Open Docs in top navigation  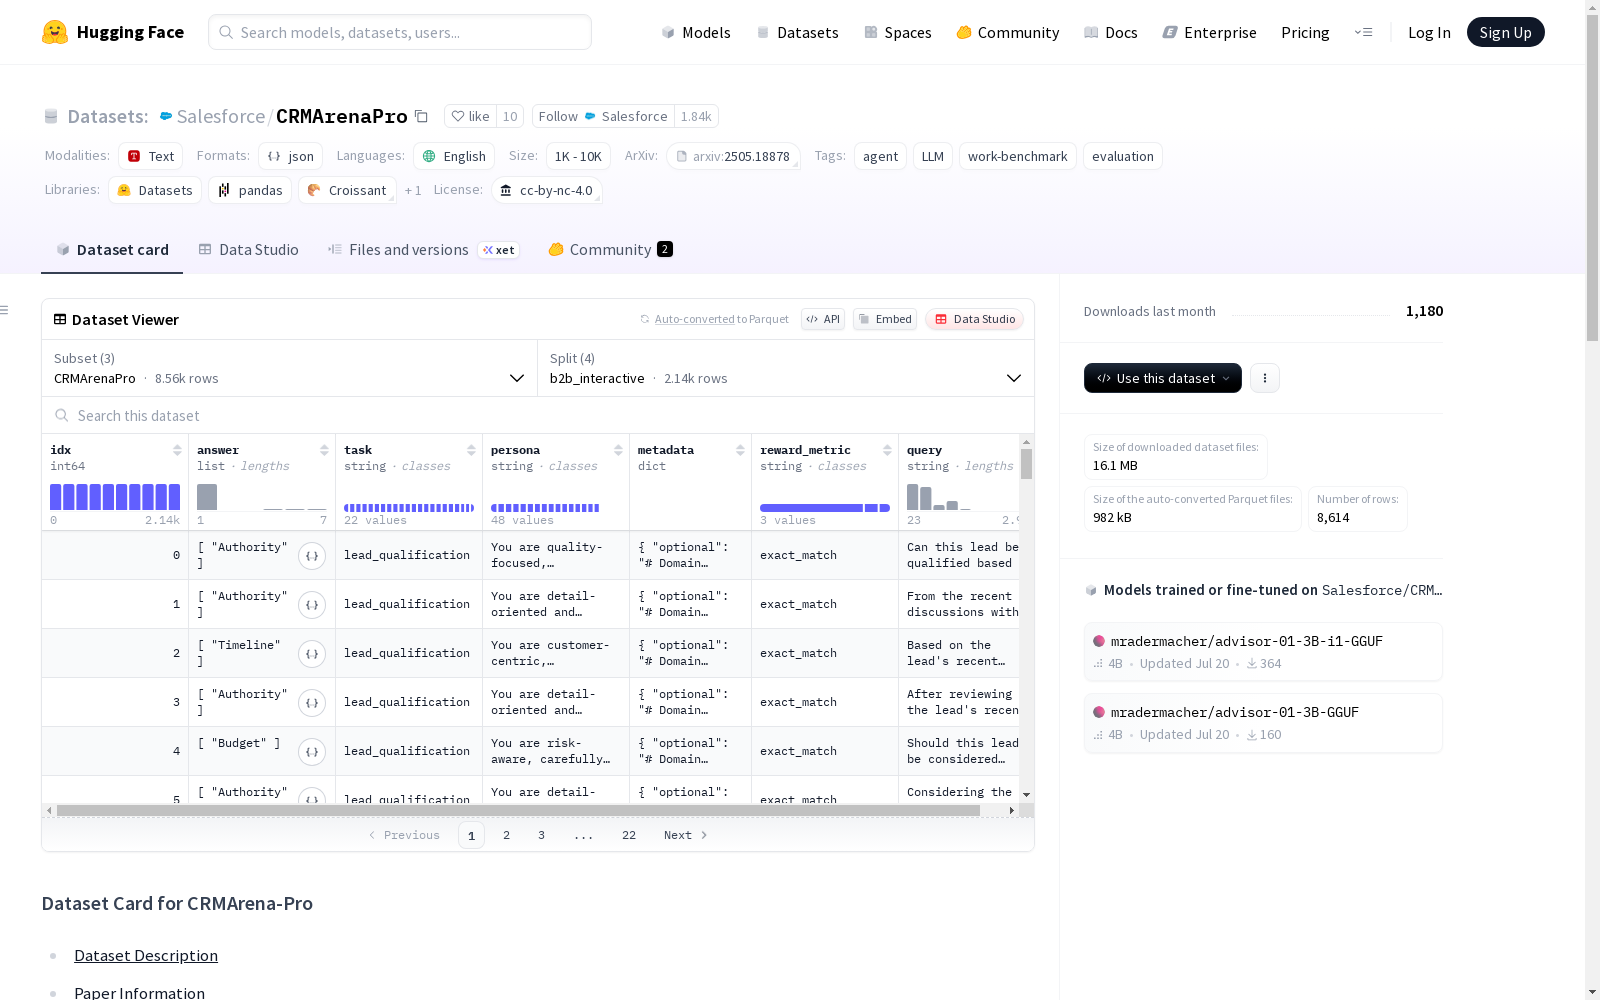coord(1111,32)
